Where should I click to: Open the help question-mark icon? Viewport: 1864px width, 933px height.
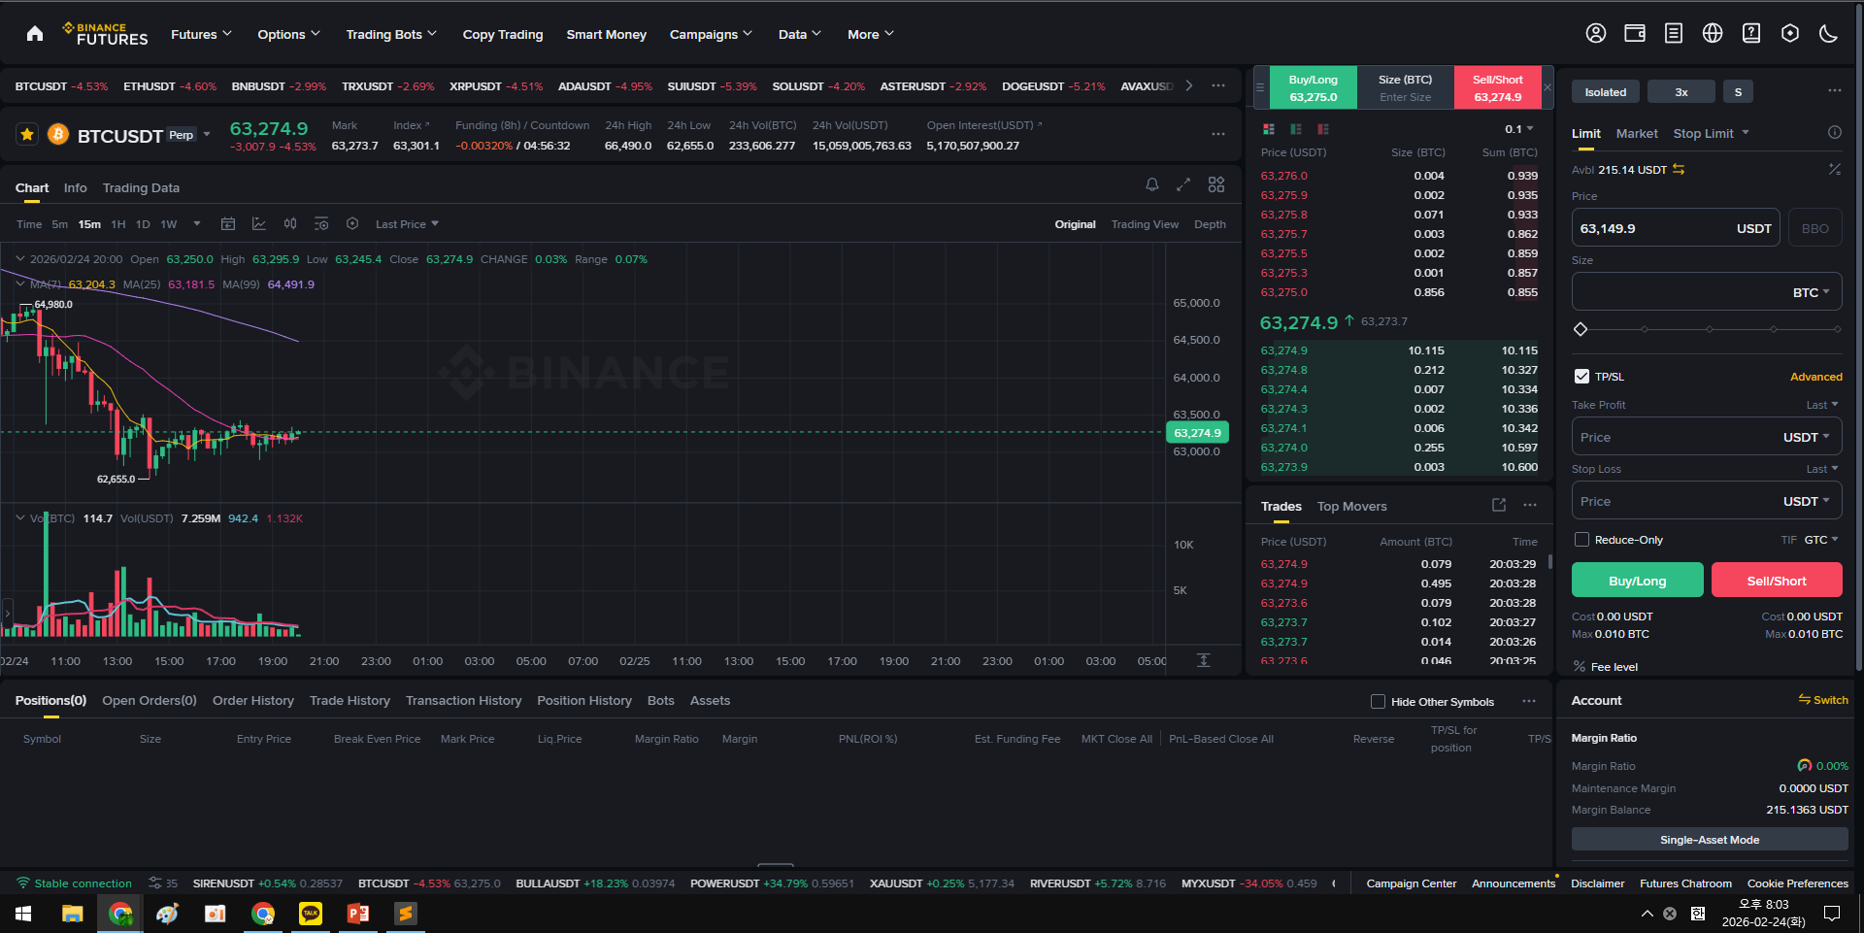click(x=1751, y=34)
